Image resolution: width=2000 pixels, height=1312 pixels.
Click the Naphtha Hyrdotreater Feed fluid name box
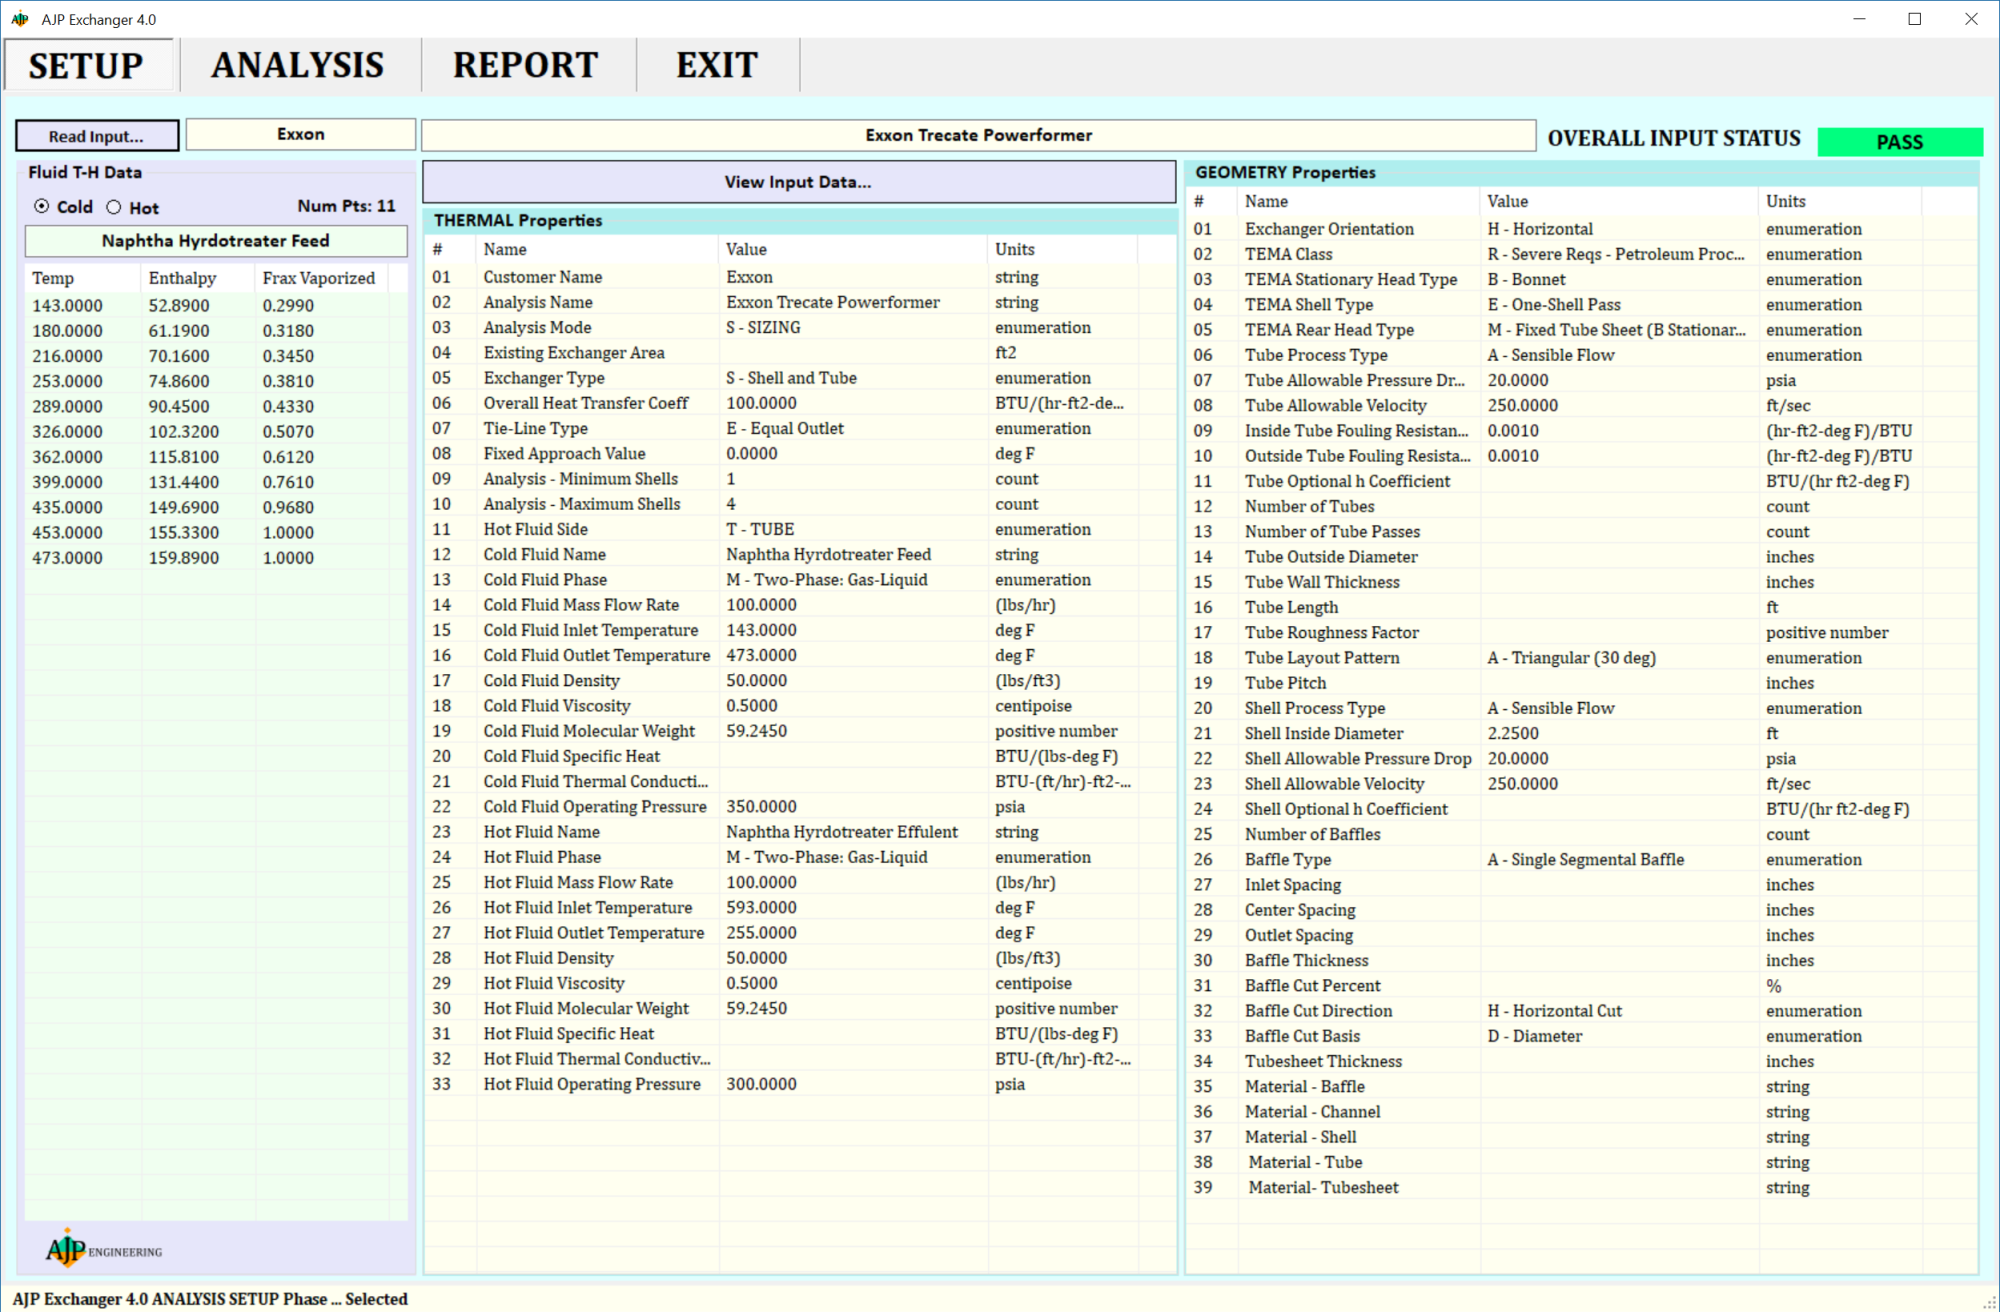216,241
